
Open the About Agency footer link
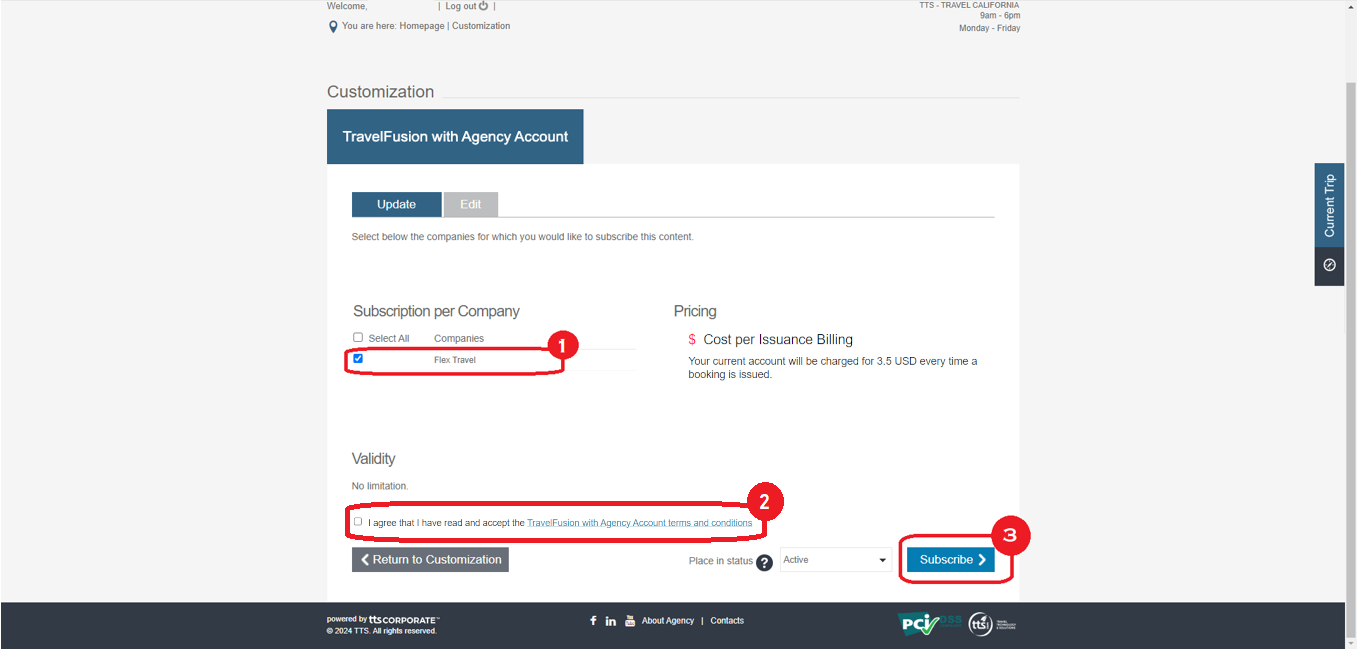pos(668,621)
